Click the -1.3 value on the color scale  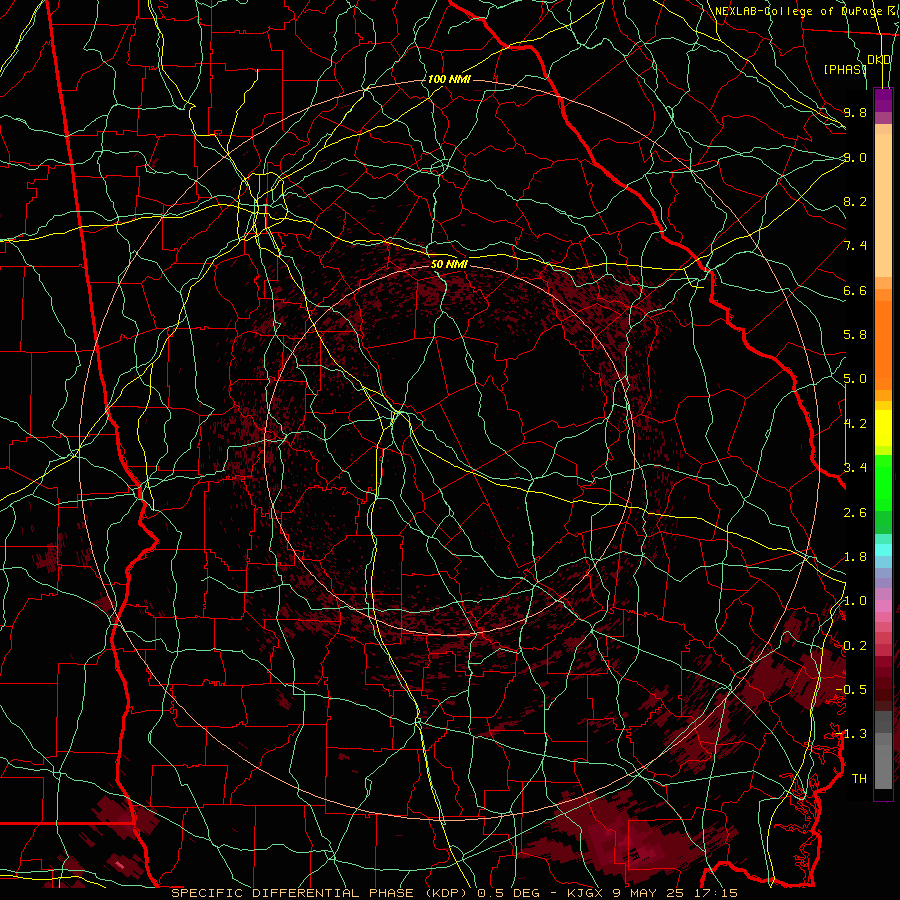click(x=851, y=734)
